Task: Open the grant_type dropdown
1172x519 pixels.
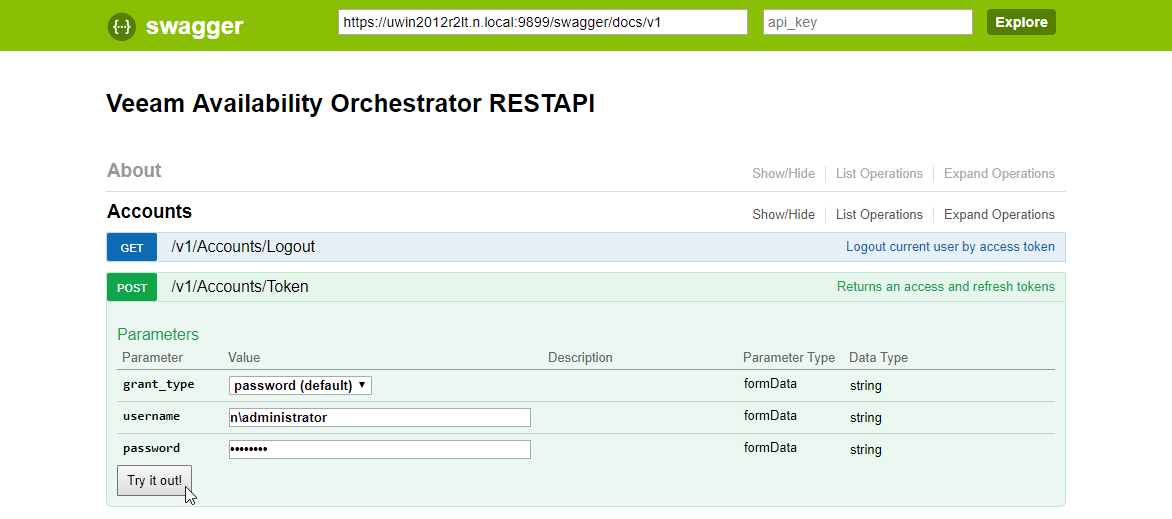Action: point(300,386)
